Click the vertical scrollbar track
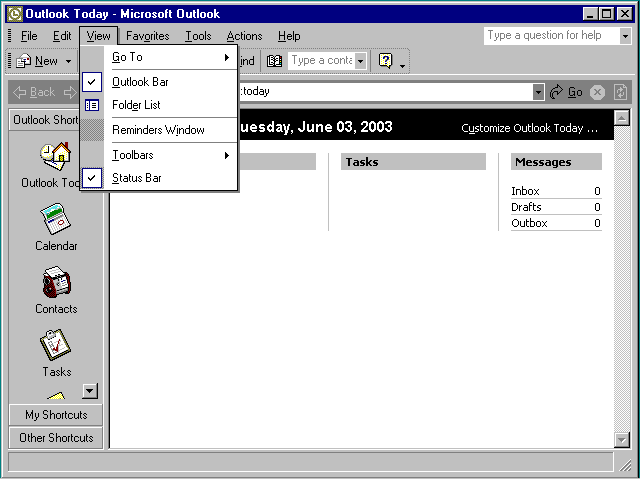Image resolution: width=640 pixels, height=480 pixels. coord(621,279)
